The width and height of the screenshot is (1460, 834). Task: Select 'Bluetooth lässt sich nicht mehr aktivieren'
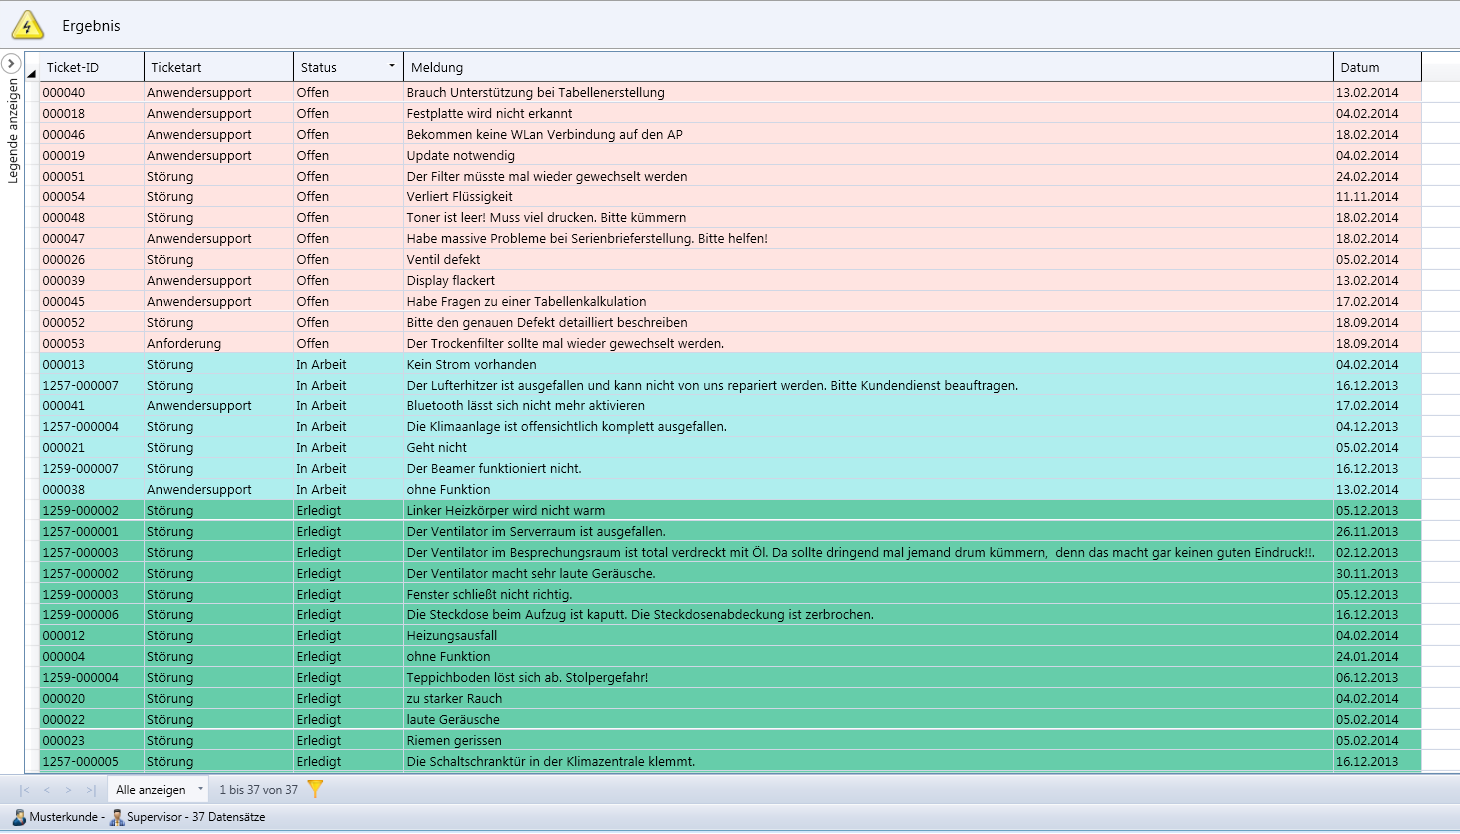[525, 405]
